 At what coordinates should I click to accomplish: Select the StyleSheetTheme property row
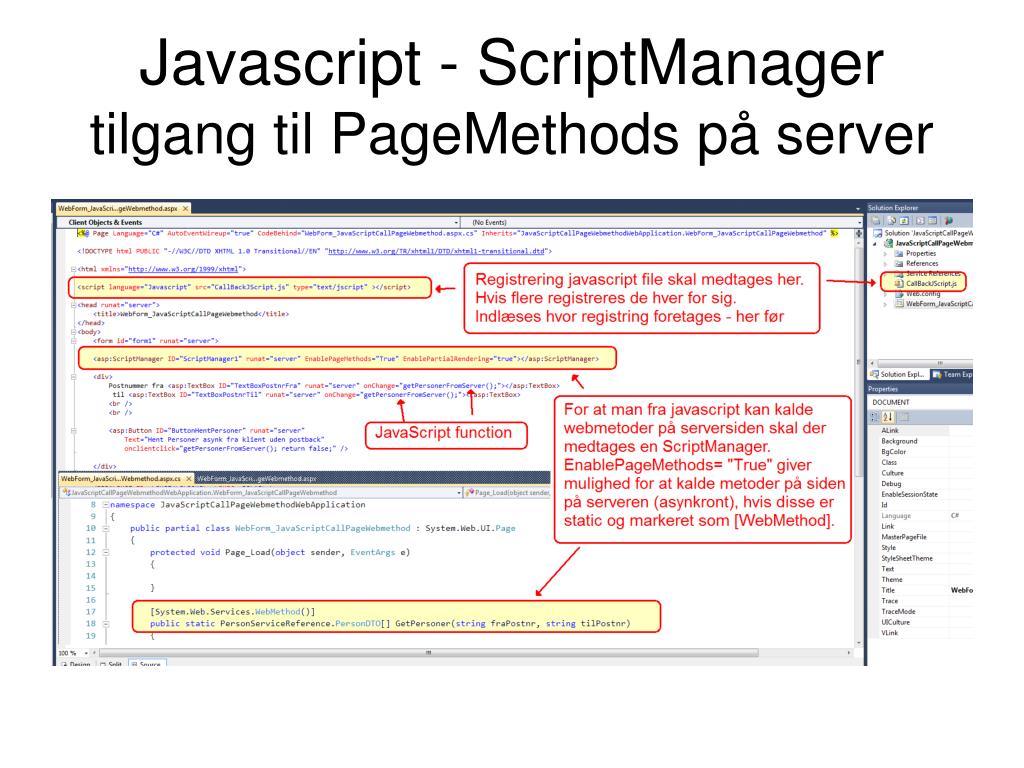pyautogui.click(x=921, y=558)
